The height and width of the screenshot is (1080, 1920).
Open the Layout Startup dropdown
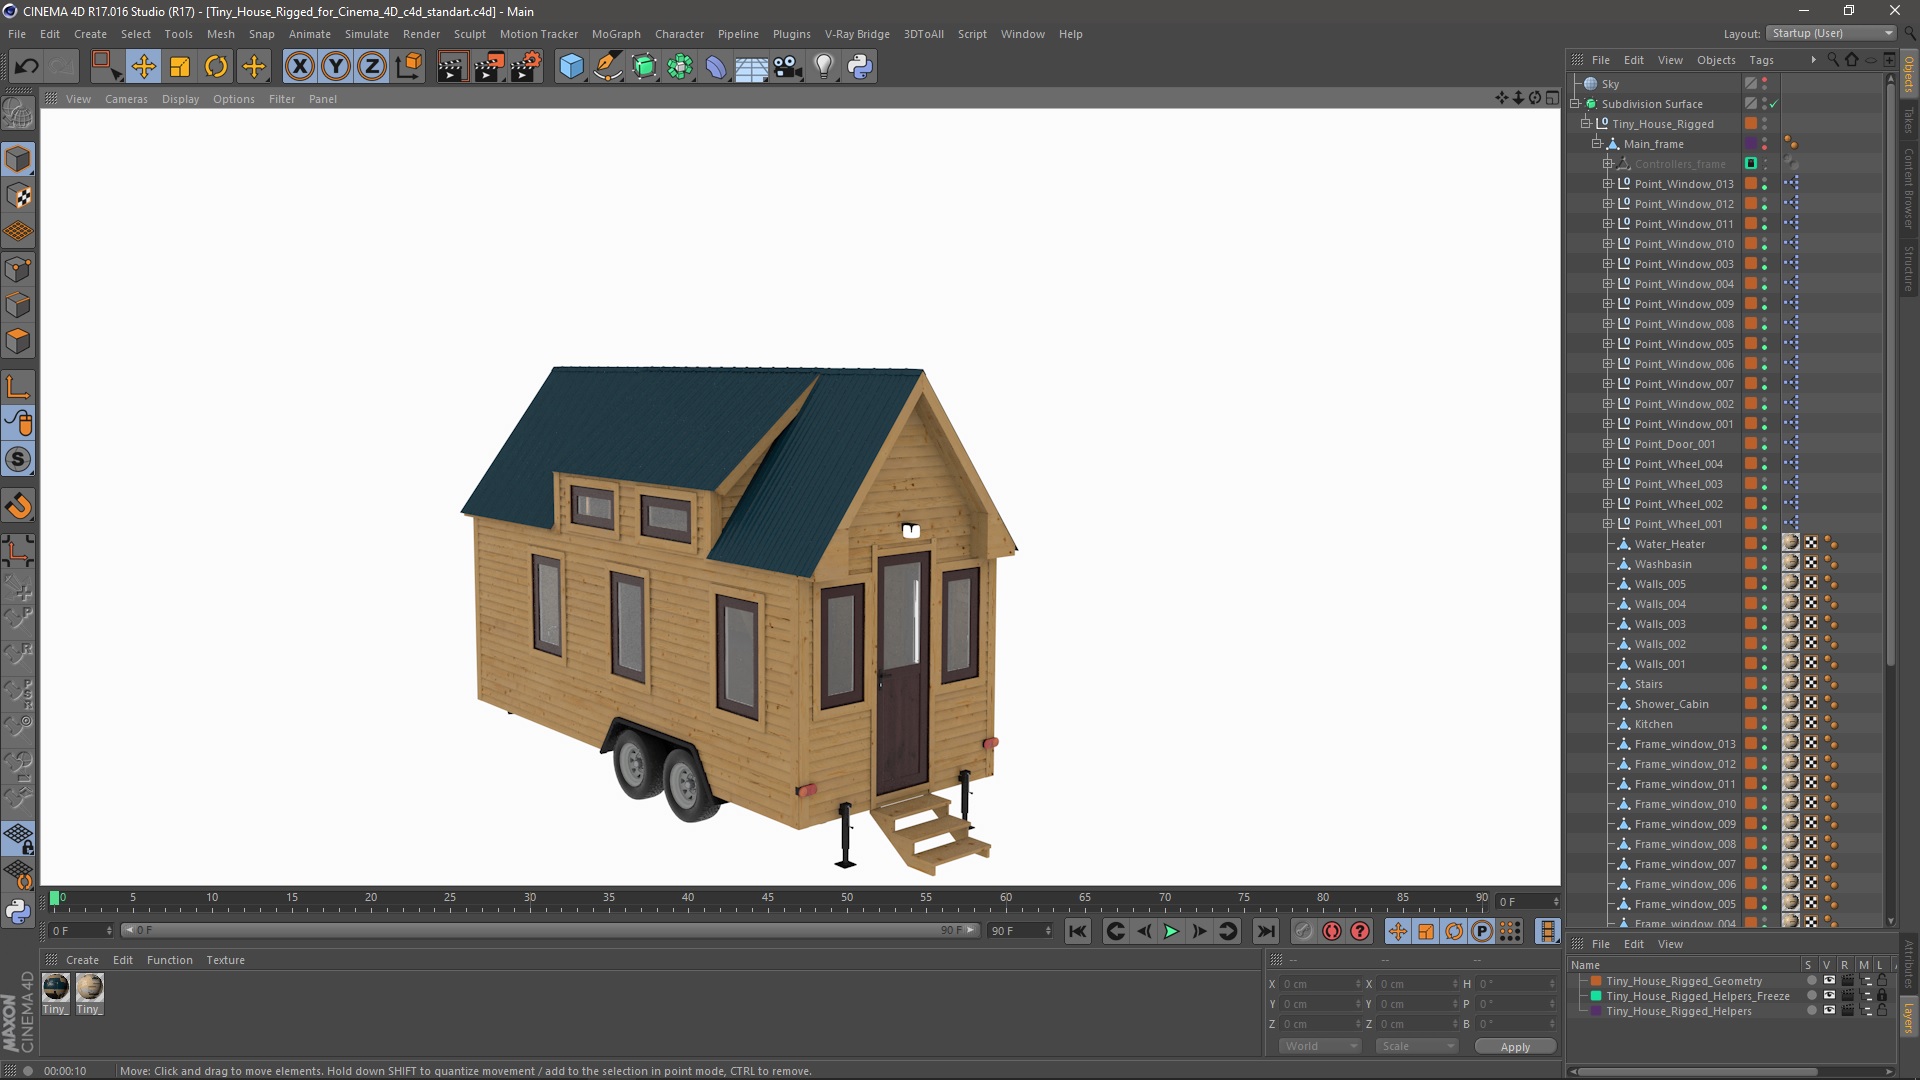coord(1831,33)
